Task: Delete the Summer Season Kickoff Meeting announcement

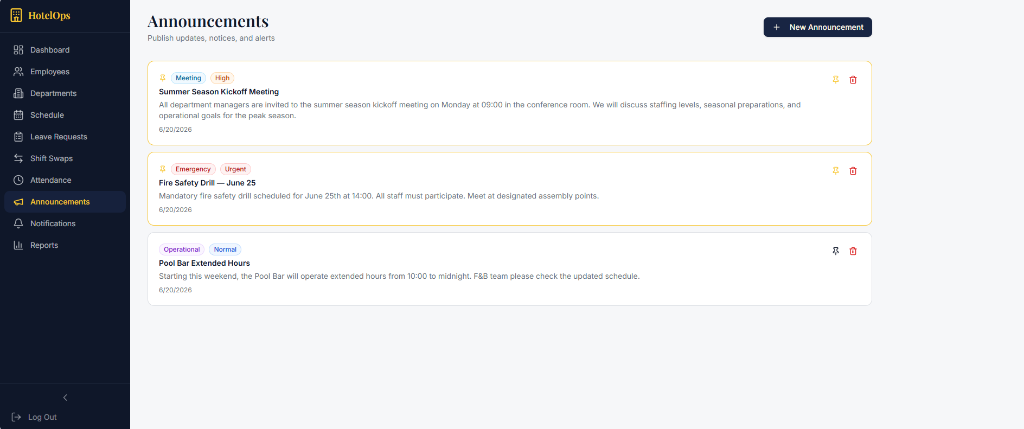Action: (852, 80)
